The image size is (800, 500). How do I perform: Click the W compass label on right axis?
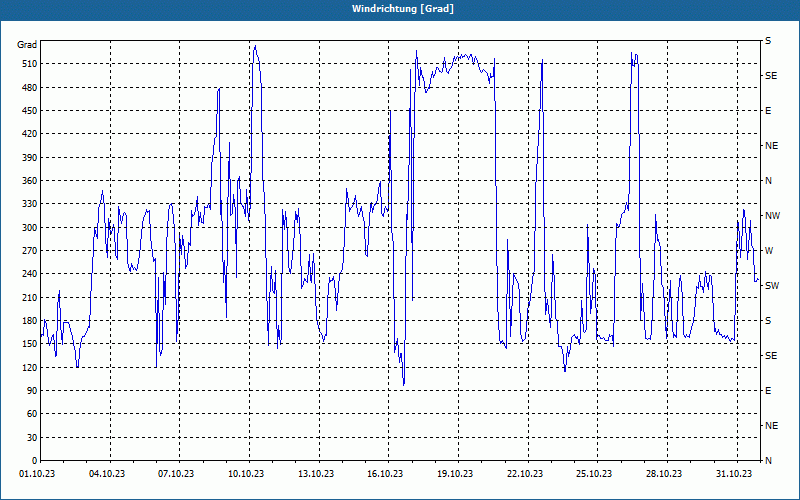coord(769,251)
